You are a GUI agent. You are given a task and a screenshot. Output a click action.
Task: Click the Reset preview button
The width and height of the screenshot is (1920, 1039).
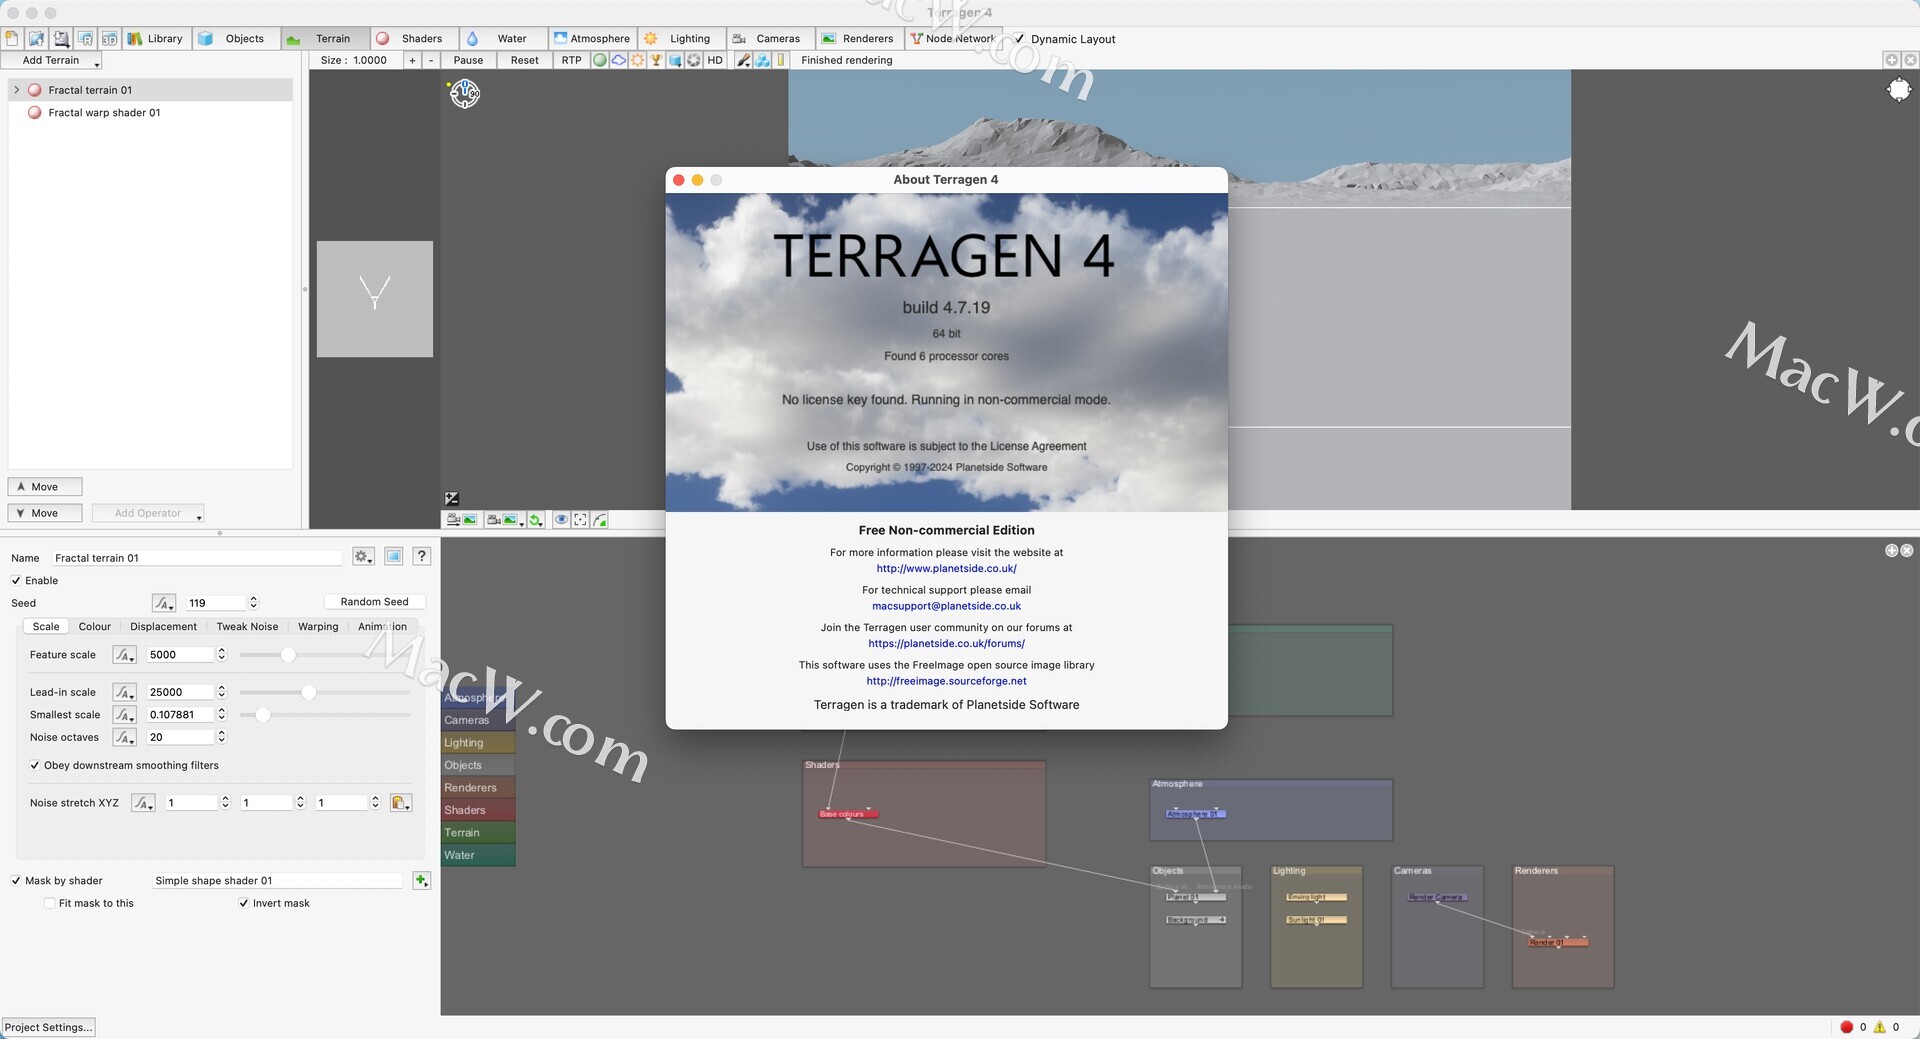524,60
